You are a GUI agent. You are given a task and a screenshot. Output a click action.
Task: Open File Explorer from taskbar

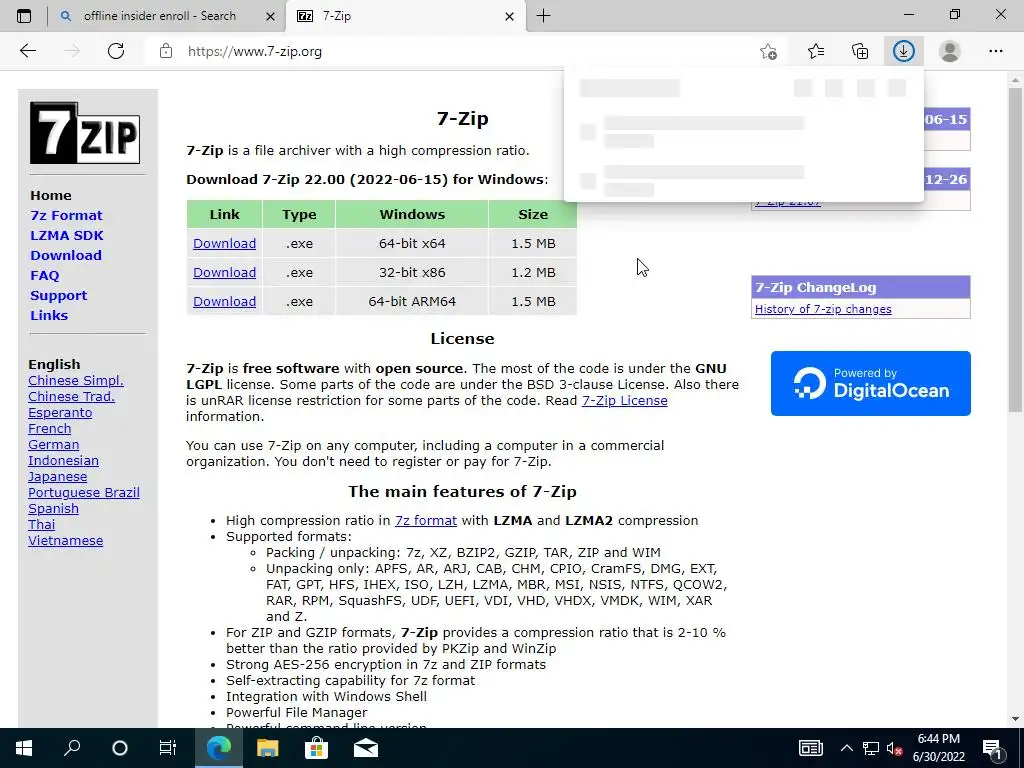pyautogui.click(x=267, y=748)
